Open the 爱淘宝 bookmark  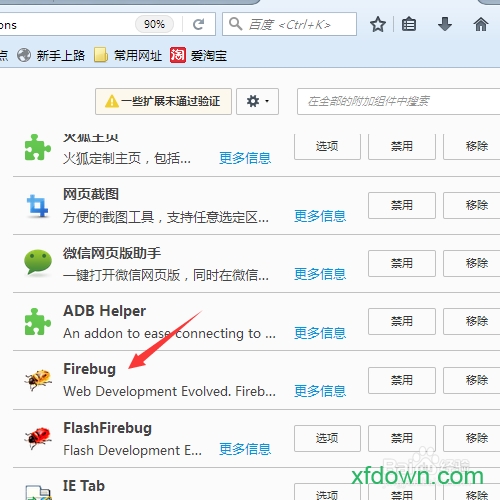(198, 55)
